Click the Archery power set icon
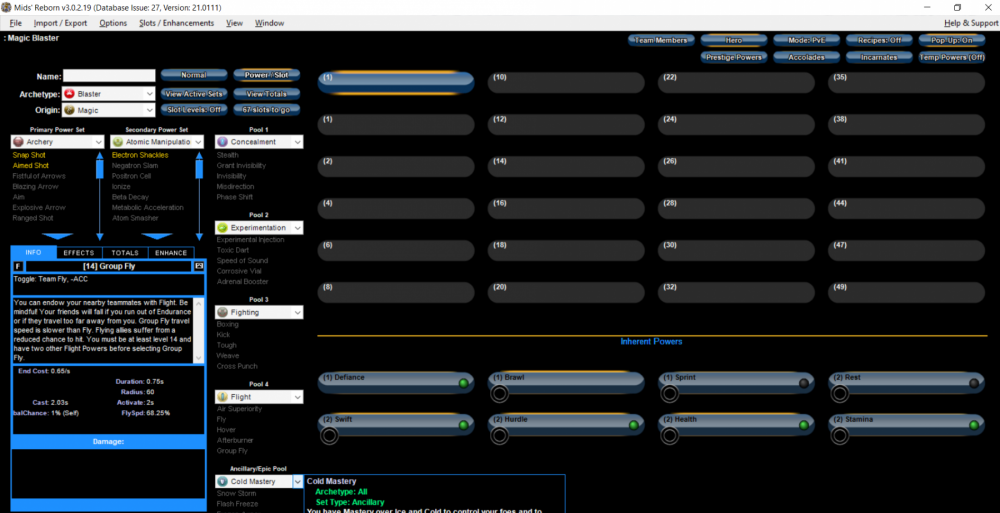Screen dimensions: 1000x513 [18, 142]
